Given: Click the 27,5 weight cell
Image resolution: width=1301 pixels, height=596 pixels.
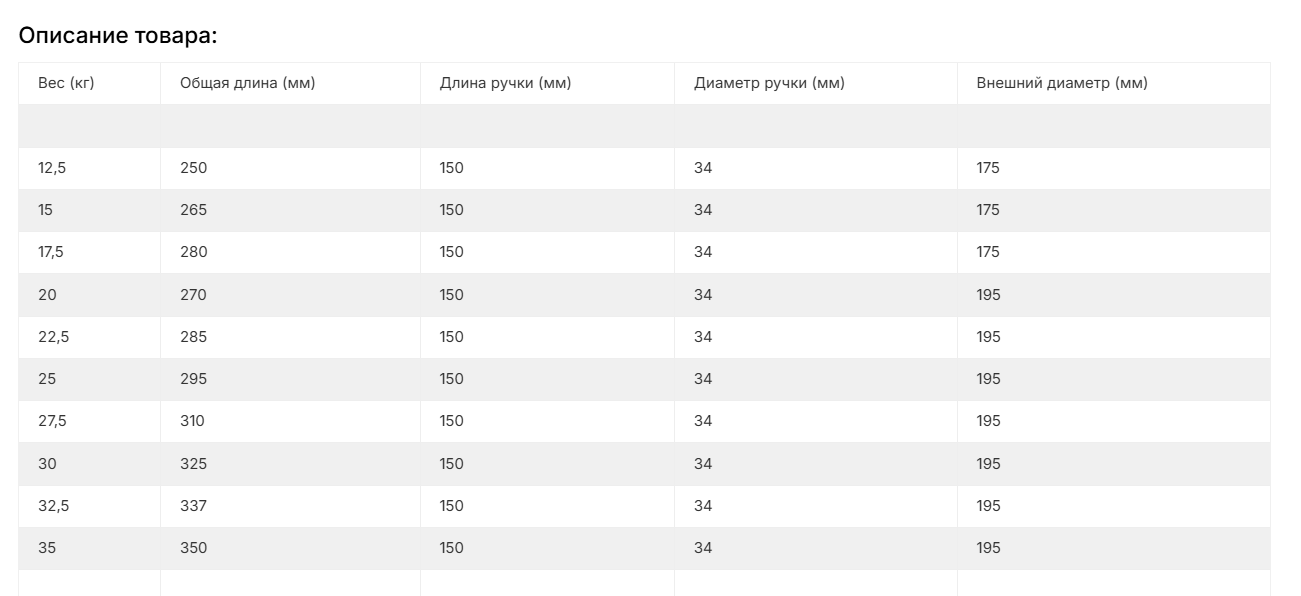Looking at the screenshot, I should [52, 421].
